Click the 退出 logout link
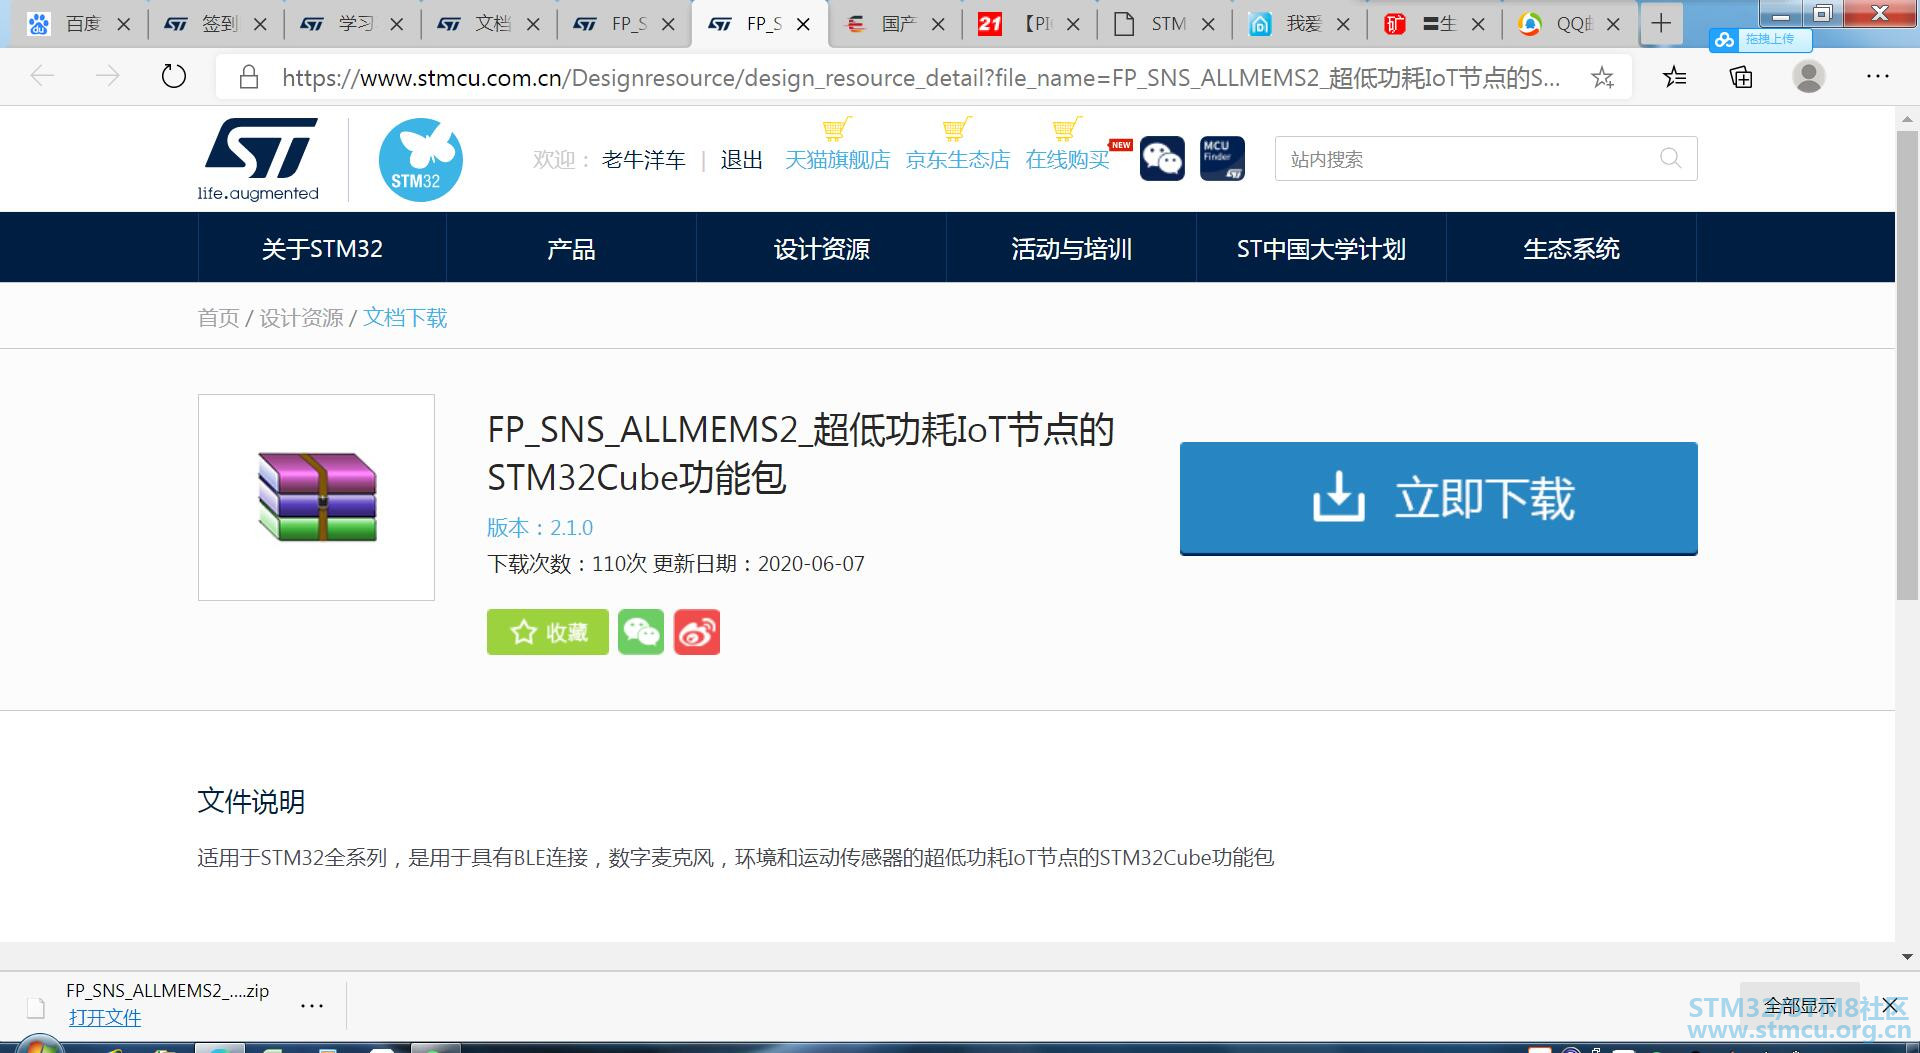Screen dimensions: 1920x1053 [x=742, y=160]
